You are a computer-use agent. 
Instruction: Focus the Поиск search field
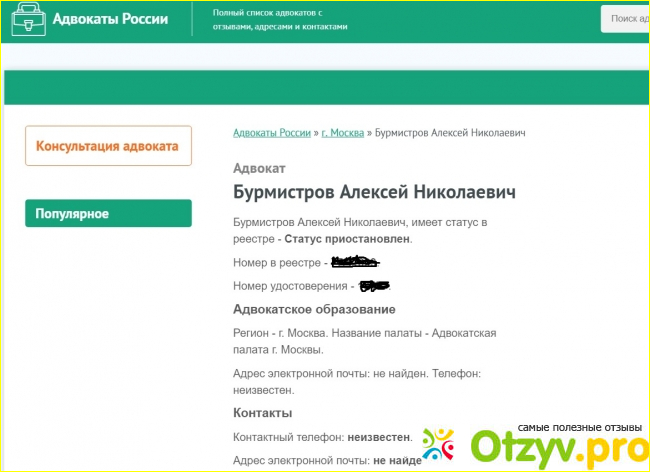coord(625,19)
